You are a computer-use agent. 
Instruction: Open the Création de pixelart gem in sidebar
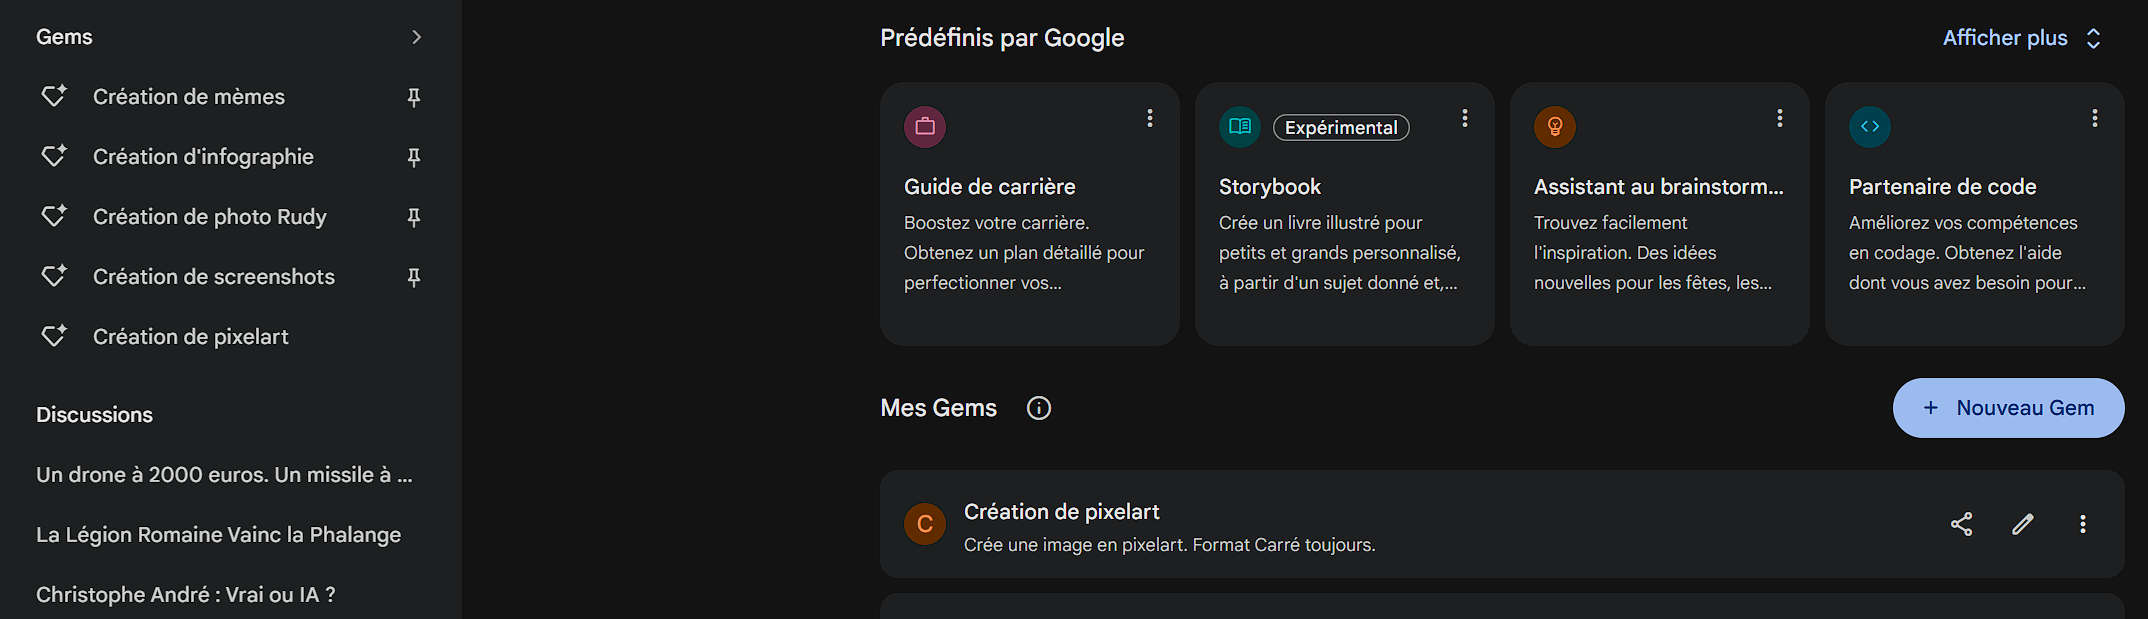pos(191,337)
